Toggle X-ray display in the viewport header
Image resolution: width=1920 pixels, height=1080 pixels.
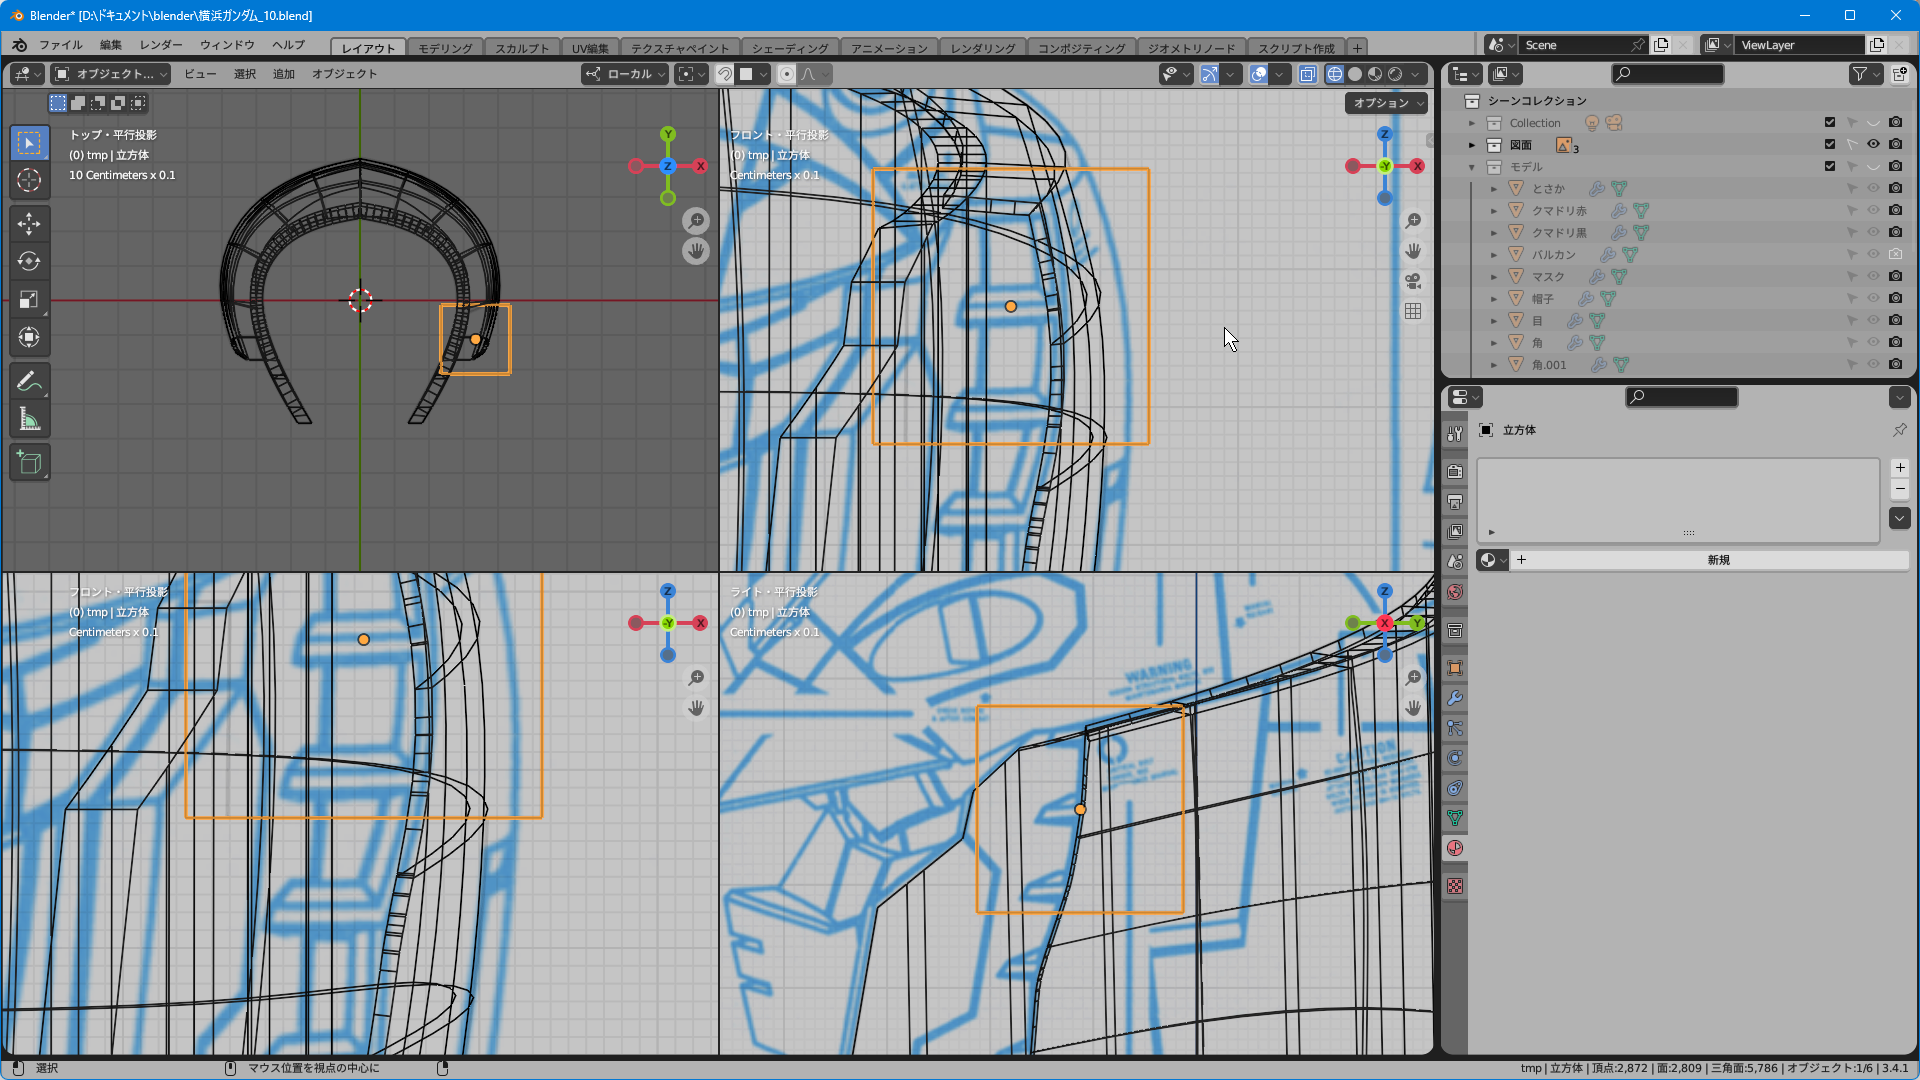1307,74
